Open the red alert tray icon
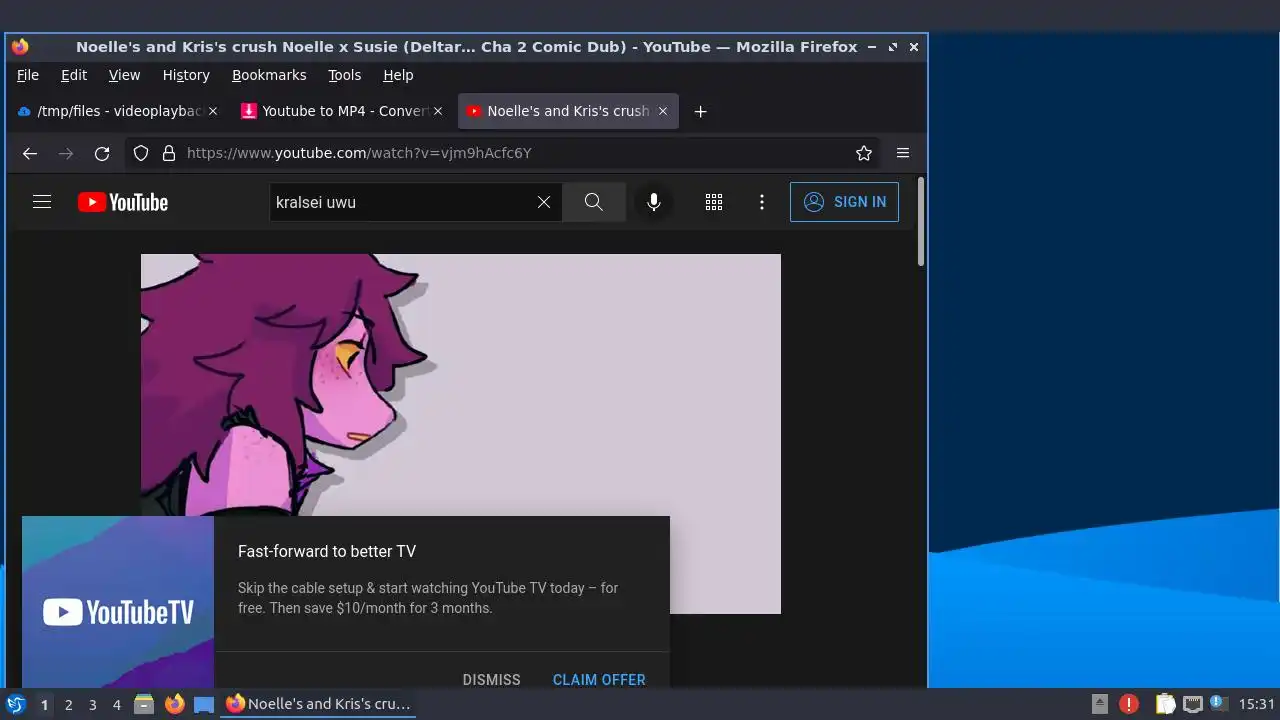Screen dimensions: 1280x720 (x=1128, y=704)
